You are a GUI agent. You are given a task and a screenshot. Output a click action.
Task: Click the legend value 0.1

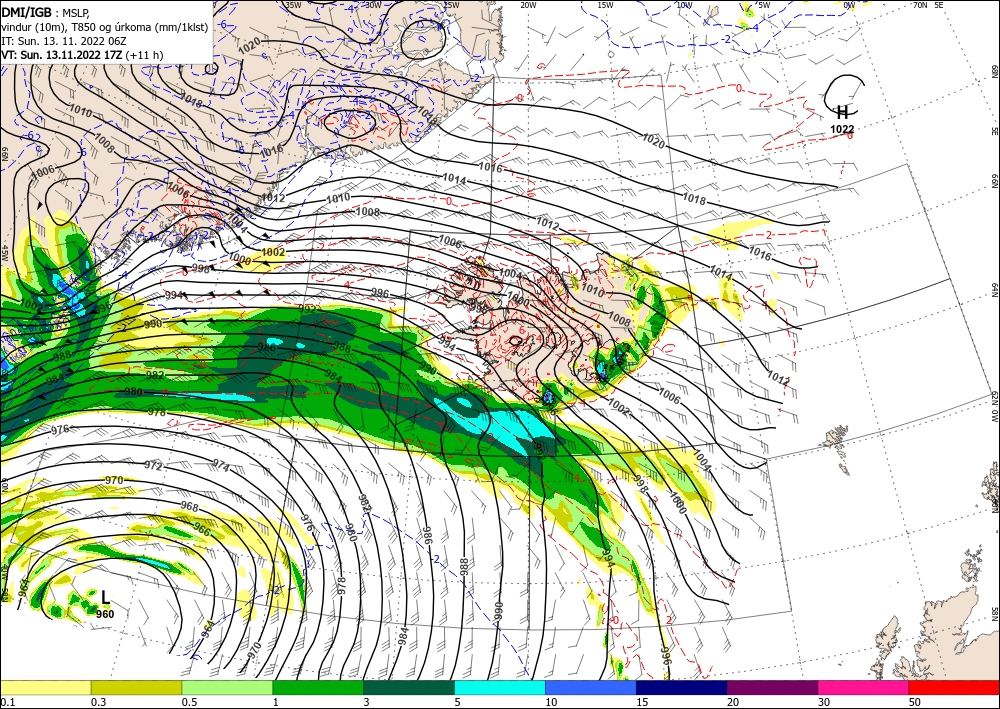point(7,702)
